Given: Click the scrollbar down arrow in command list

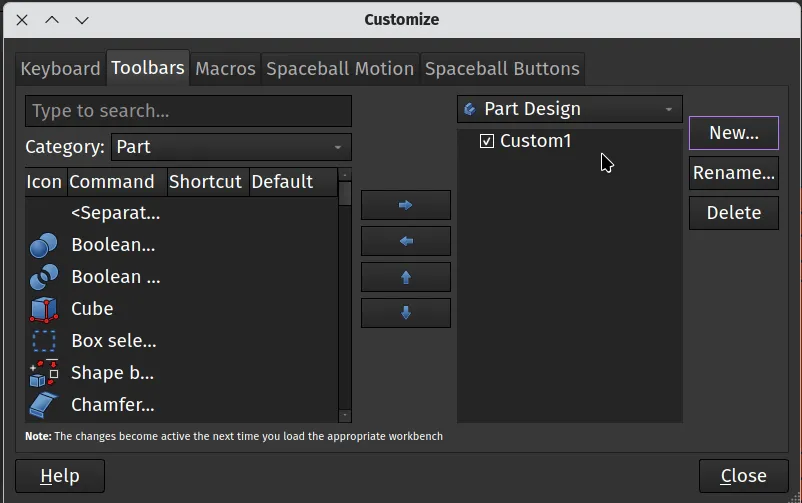Looking at the screenshot, I should click(x=345, y=415).
